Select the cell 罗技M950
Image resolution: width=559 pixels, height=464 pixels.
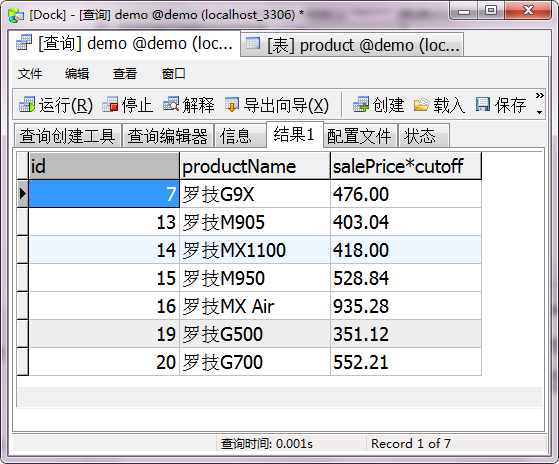[255, 278]
